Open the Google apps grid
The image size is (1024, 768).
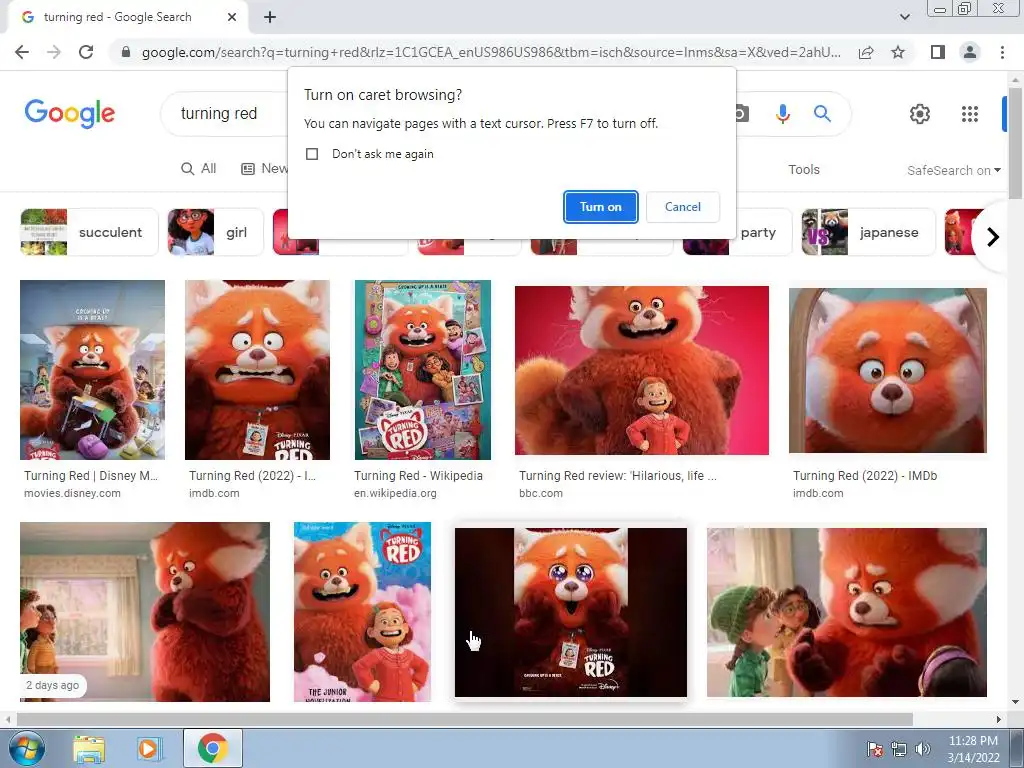(x=970, y=114)
